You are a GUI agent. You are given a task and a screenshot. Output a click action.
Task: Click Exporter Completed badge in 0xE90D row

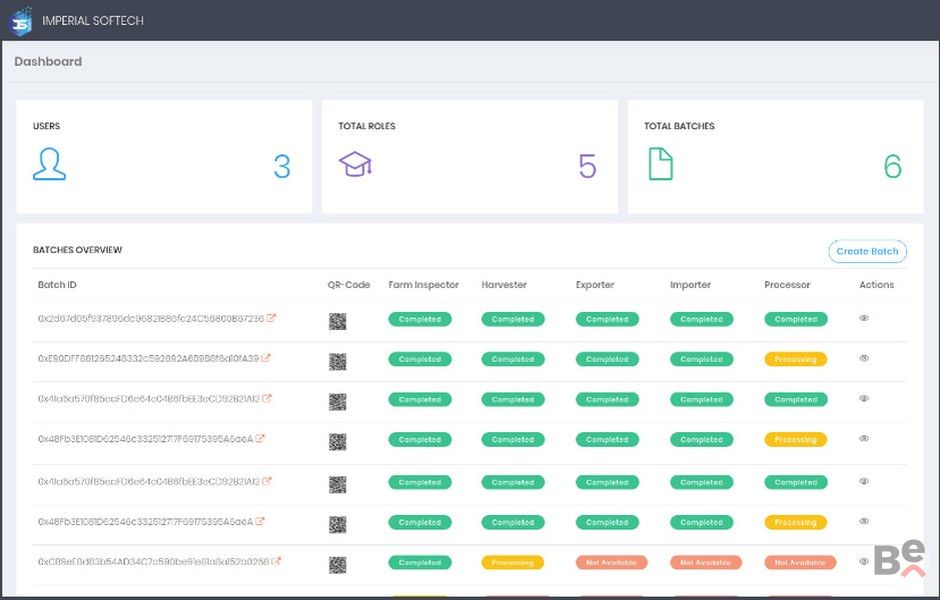[x=607, y=360]
